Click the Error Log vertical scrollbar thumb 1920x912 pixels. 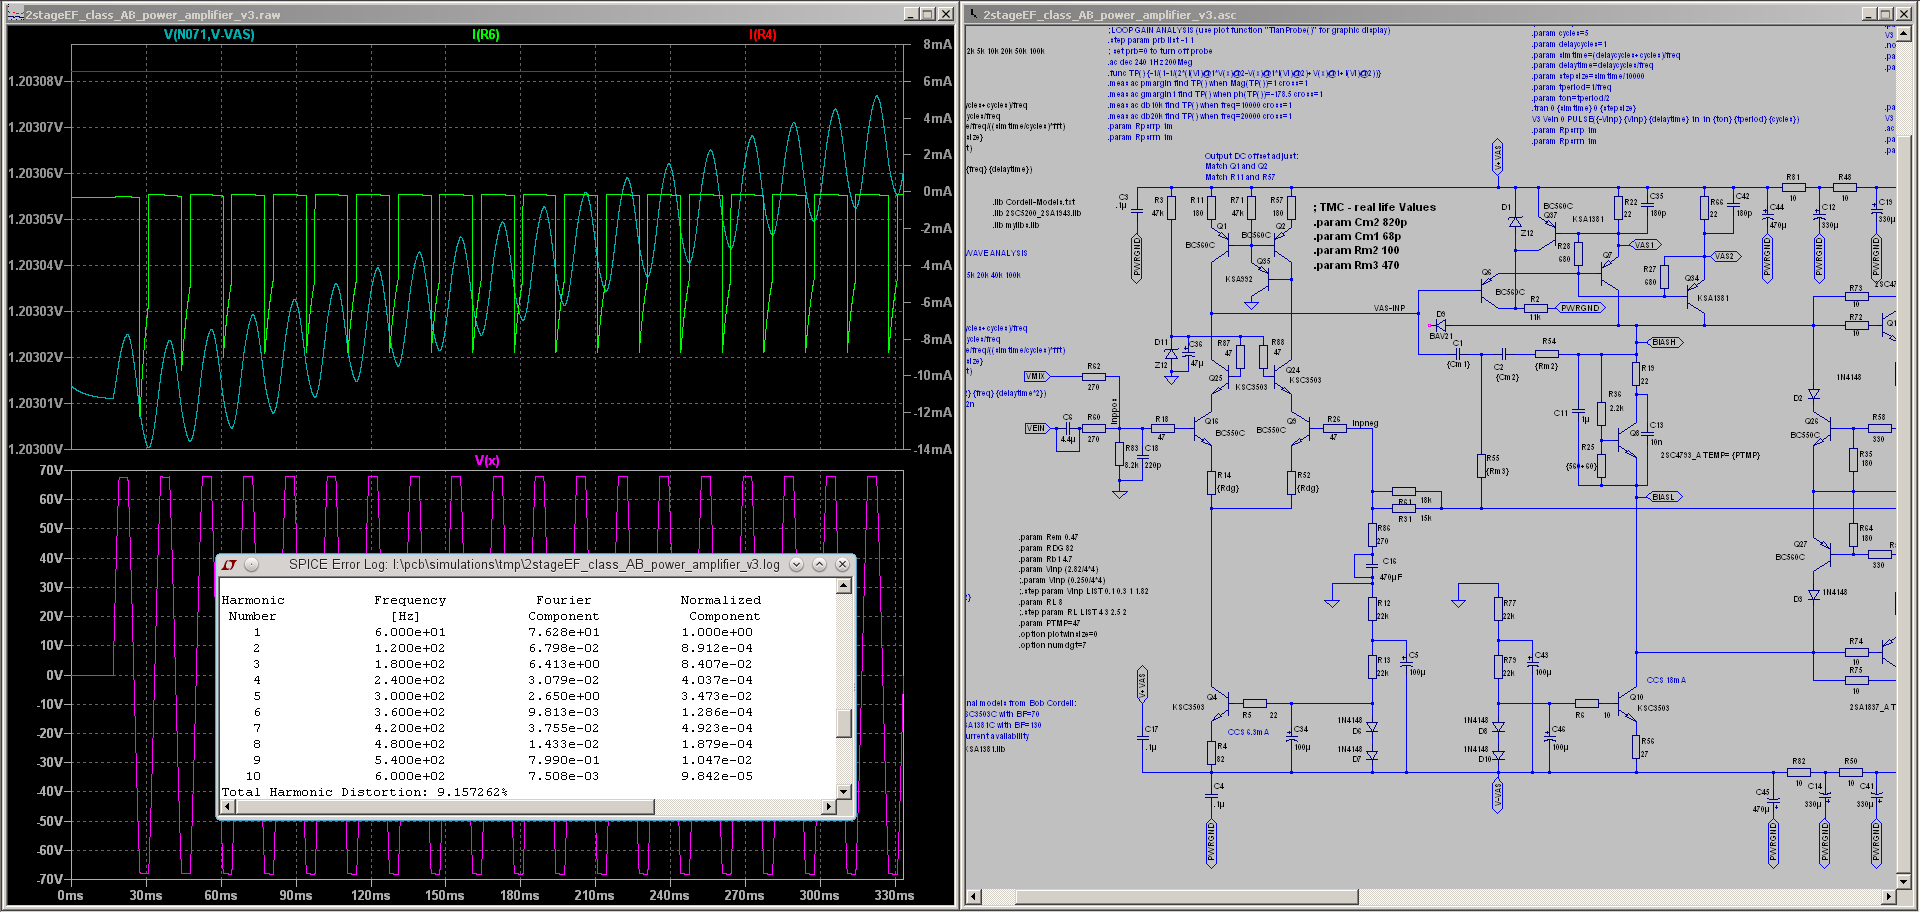[844, 723]
